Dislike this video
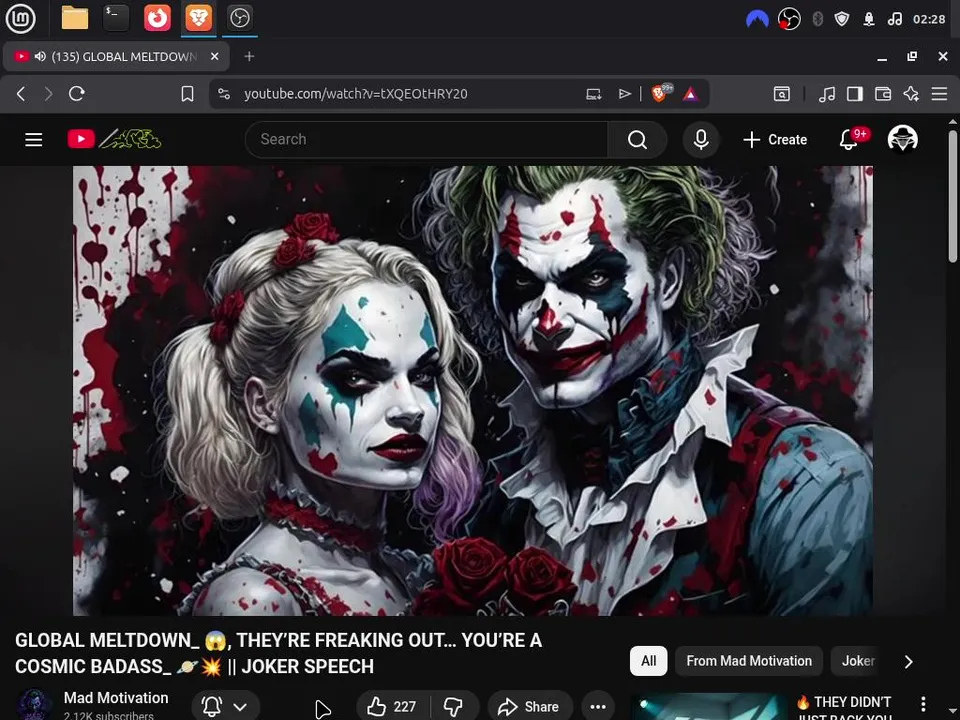Viewport: 960px width, 720px height. coord(454,707)
